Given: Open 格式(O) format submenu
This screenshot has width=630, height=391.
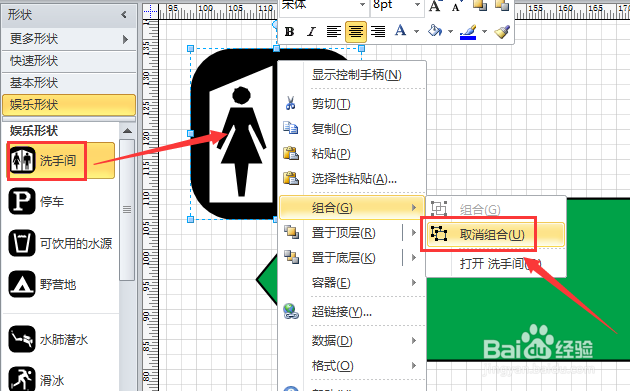Looking at the screenshot, I should [352, 366].
